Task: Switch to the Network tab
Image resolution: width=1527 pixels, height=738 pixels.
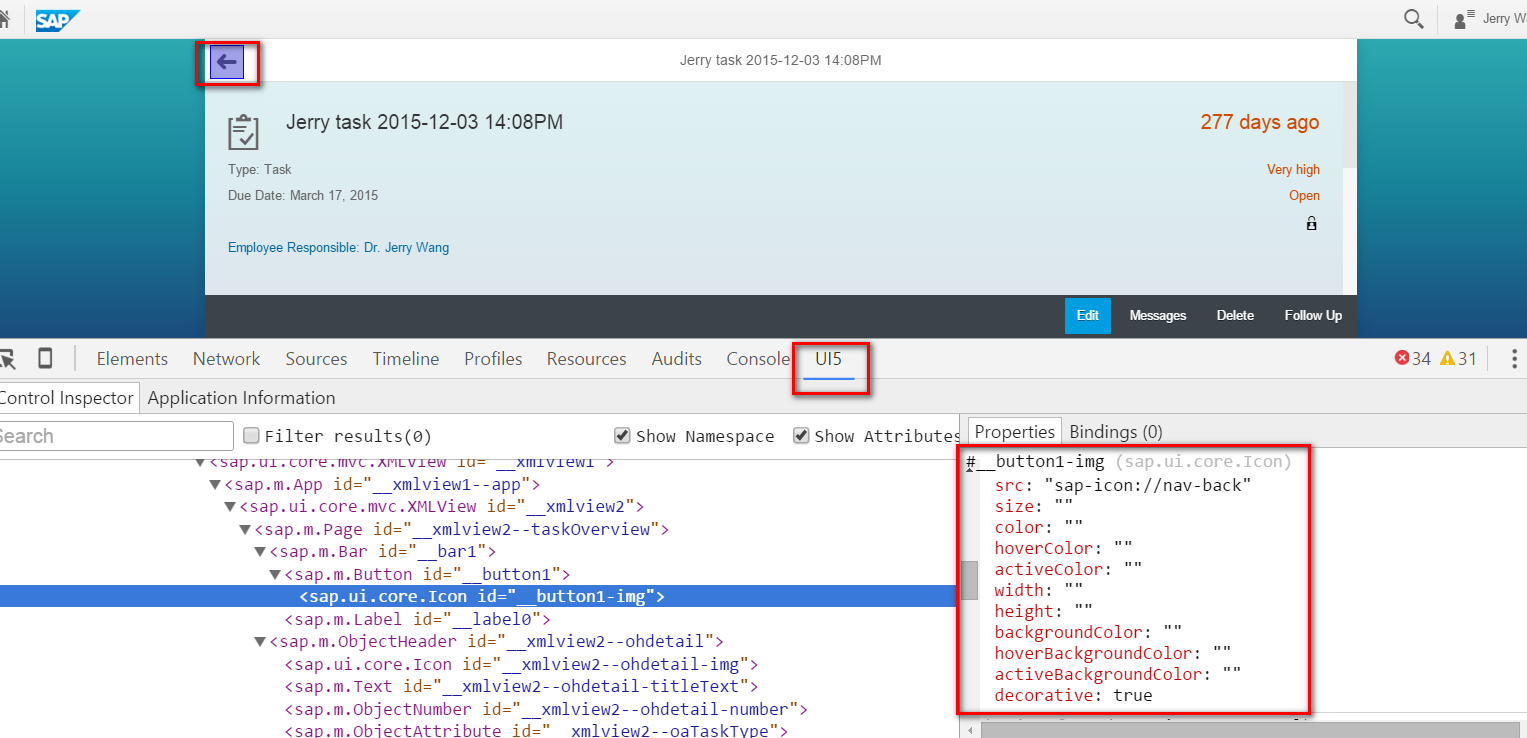Action: (x=226, y=358)
